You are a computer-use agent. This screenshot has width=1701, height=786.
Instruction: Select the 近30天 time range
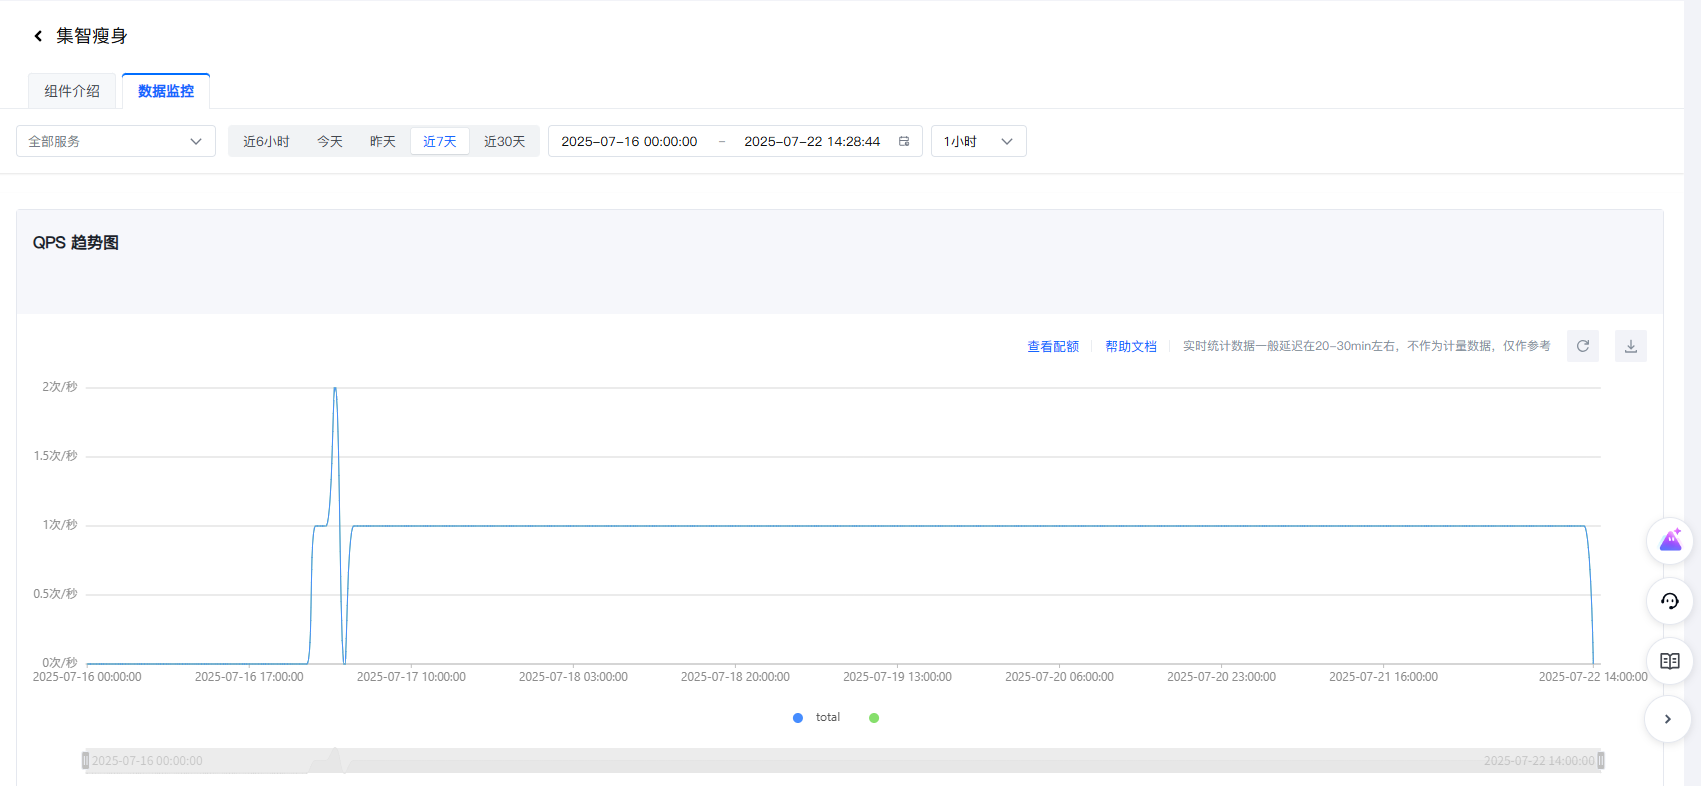coord(504,141)
